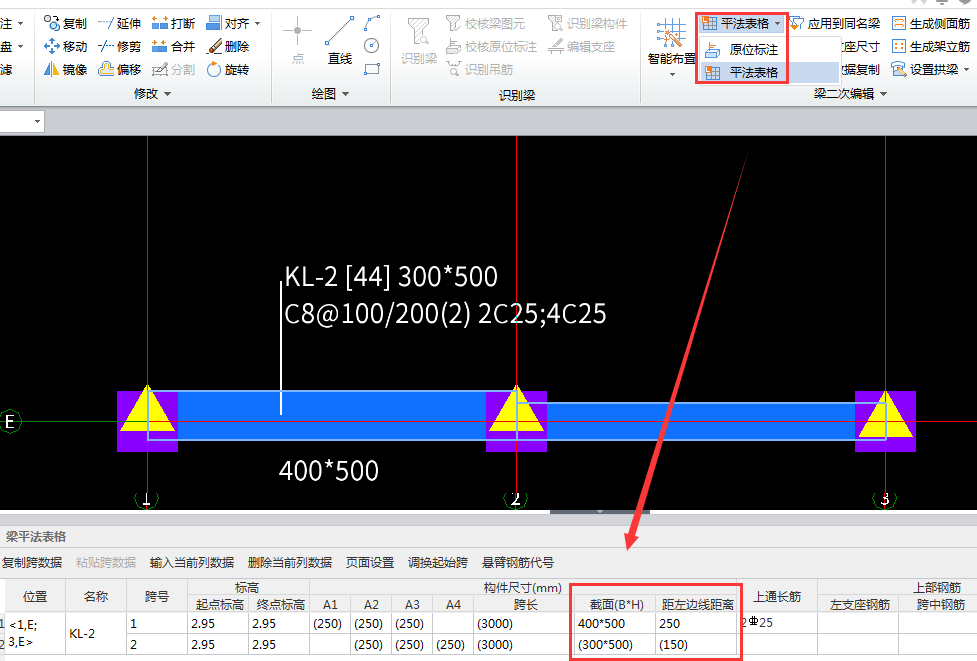Select the circle drawing tool icon
The image size is (977, 661).
tap(372, 46)
